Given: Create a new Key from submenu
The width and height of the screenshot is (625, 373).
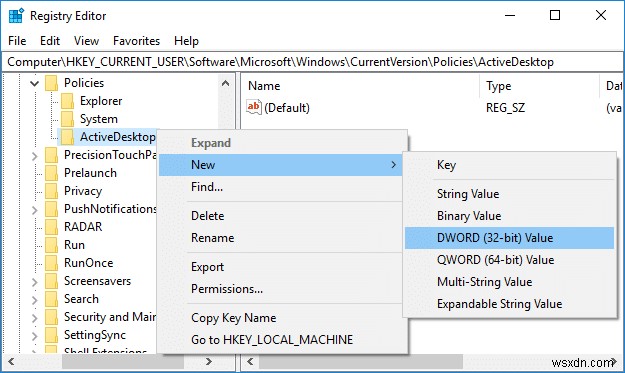Looking at the screenshot, I should [x=509, y=165].
